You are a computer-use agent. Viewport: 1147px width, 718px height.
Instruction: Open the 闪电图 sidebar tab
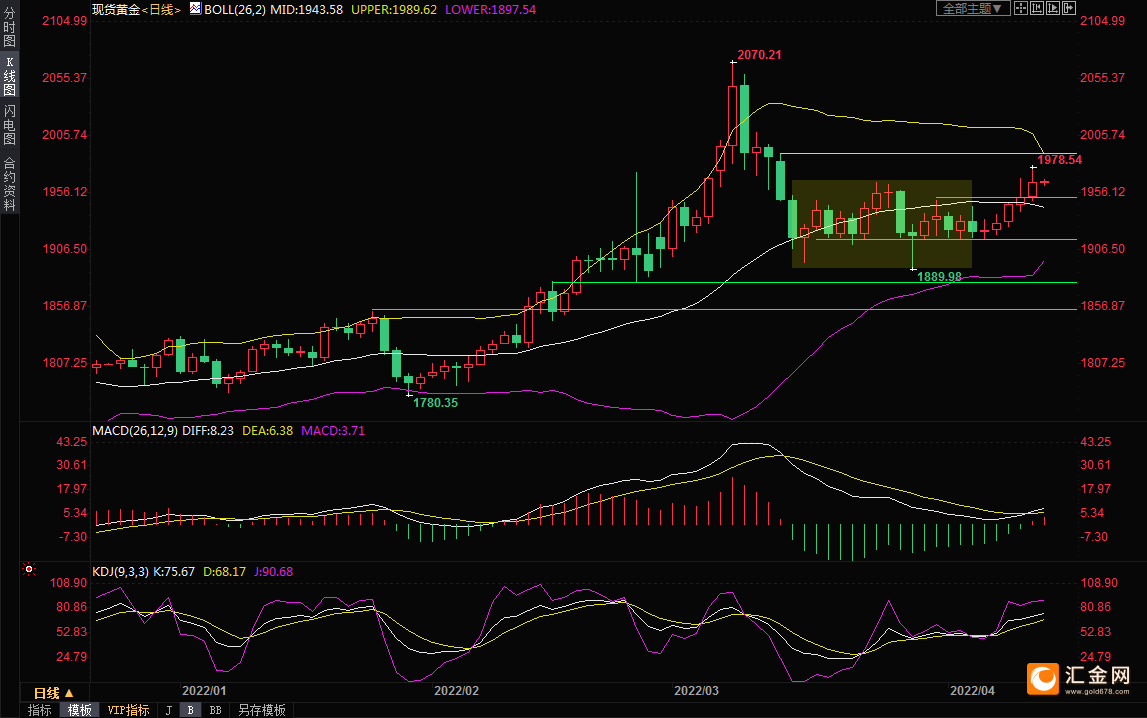[x=10, y=124]
